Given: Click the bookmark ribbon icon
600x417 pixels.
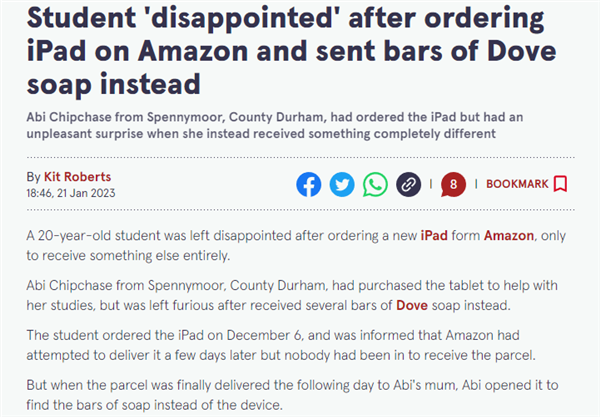Looking at the screenshot, I should tap(561, 184).
